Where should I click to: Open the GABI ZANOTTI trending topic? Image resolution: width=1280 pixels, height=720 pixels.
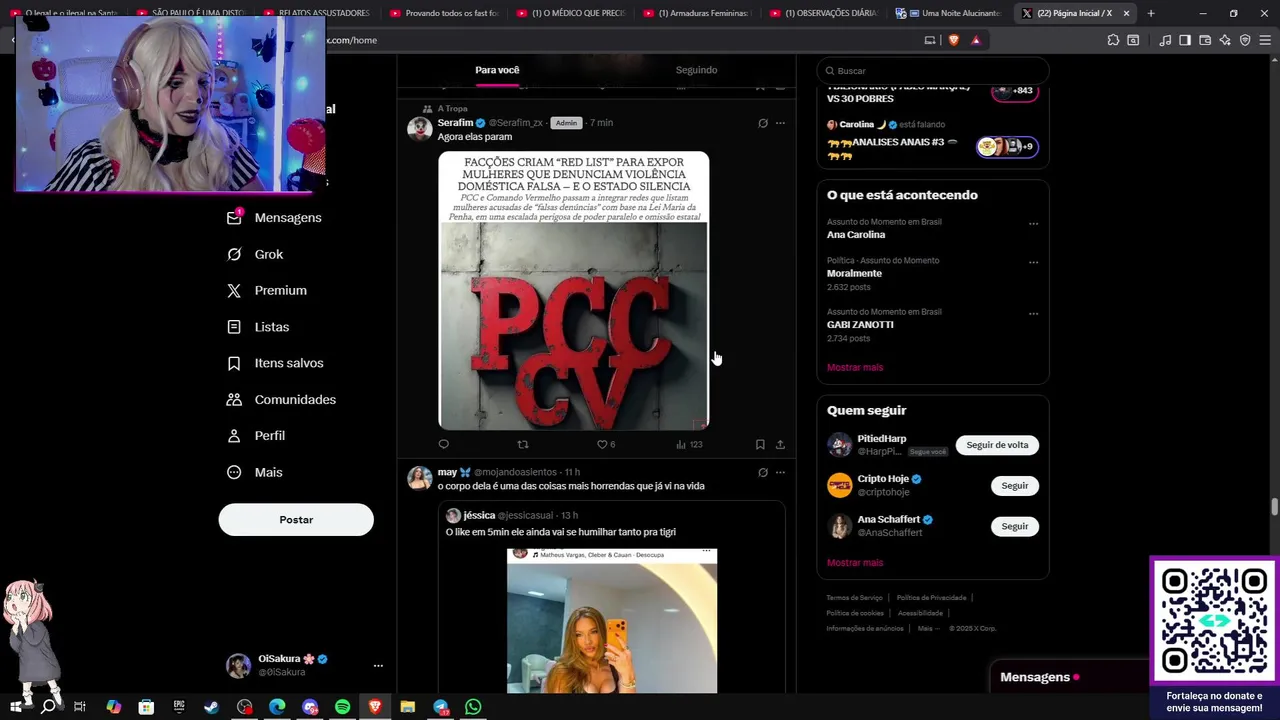tap(860, 324)
